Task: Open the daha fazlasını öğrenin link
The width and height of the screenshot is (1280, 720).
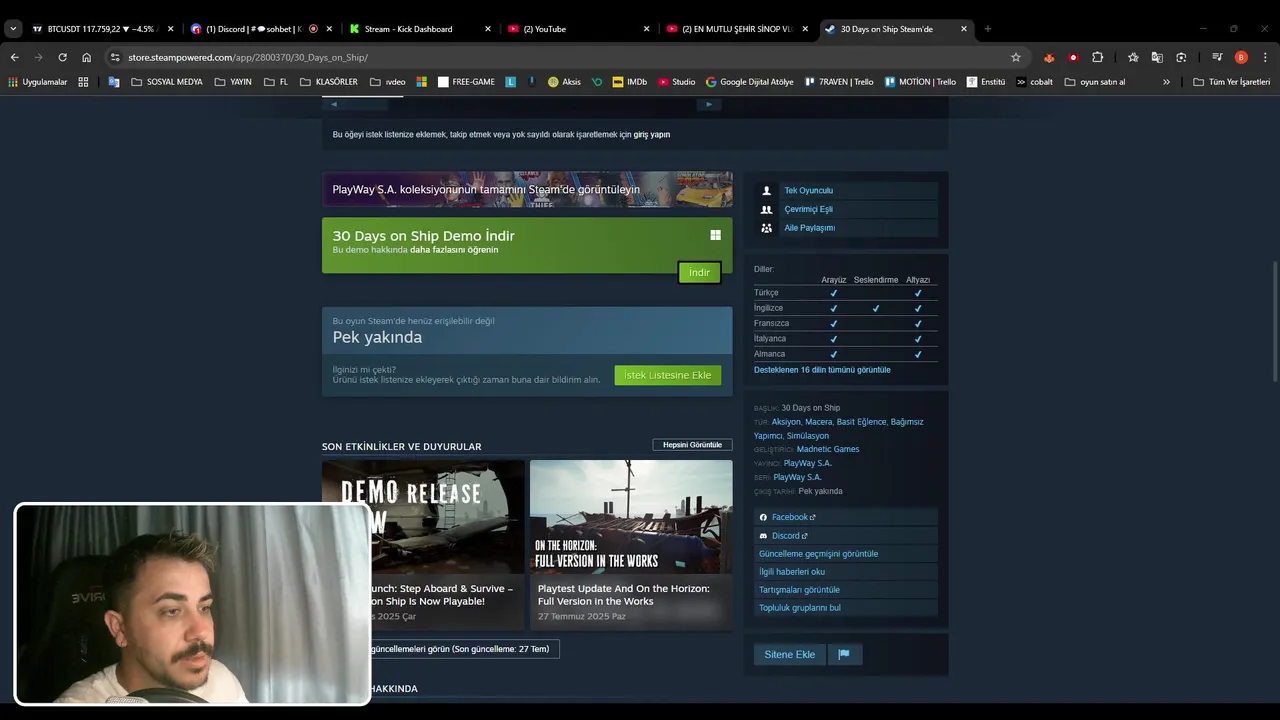Action: point(454,249)
